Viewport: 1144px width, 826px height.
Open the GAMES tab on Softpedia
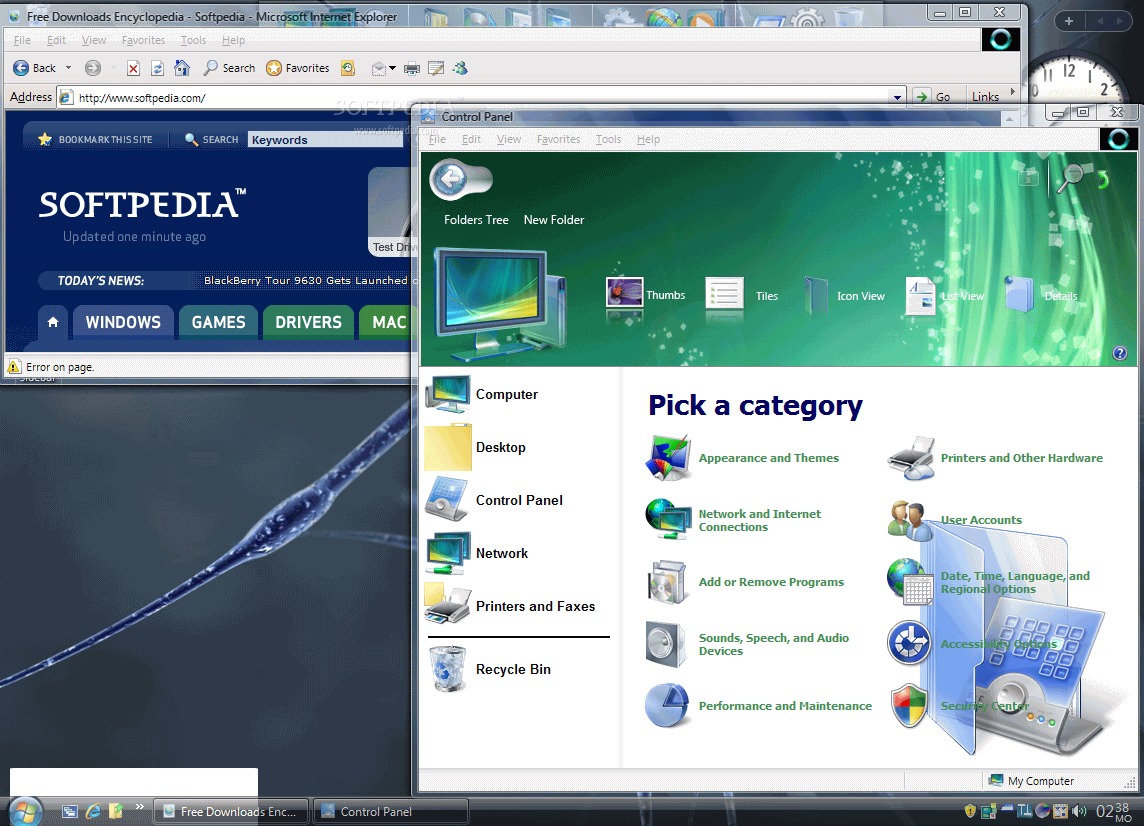[x=218, y=323]
